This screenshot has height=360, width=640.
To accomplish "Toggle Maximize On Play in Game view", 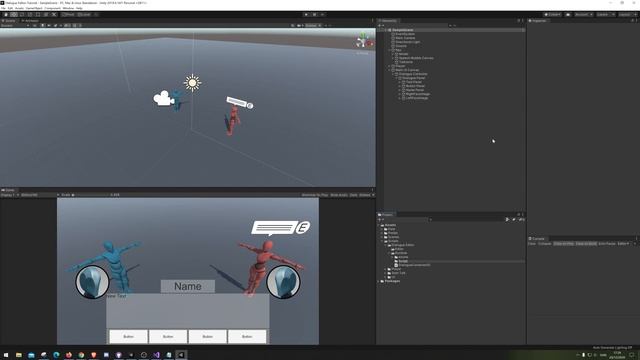I will click(x=315, y=195).
